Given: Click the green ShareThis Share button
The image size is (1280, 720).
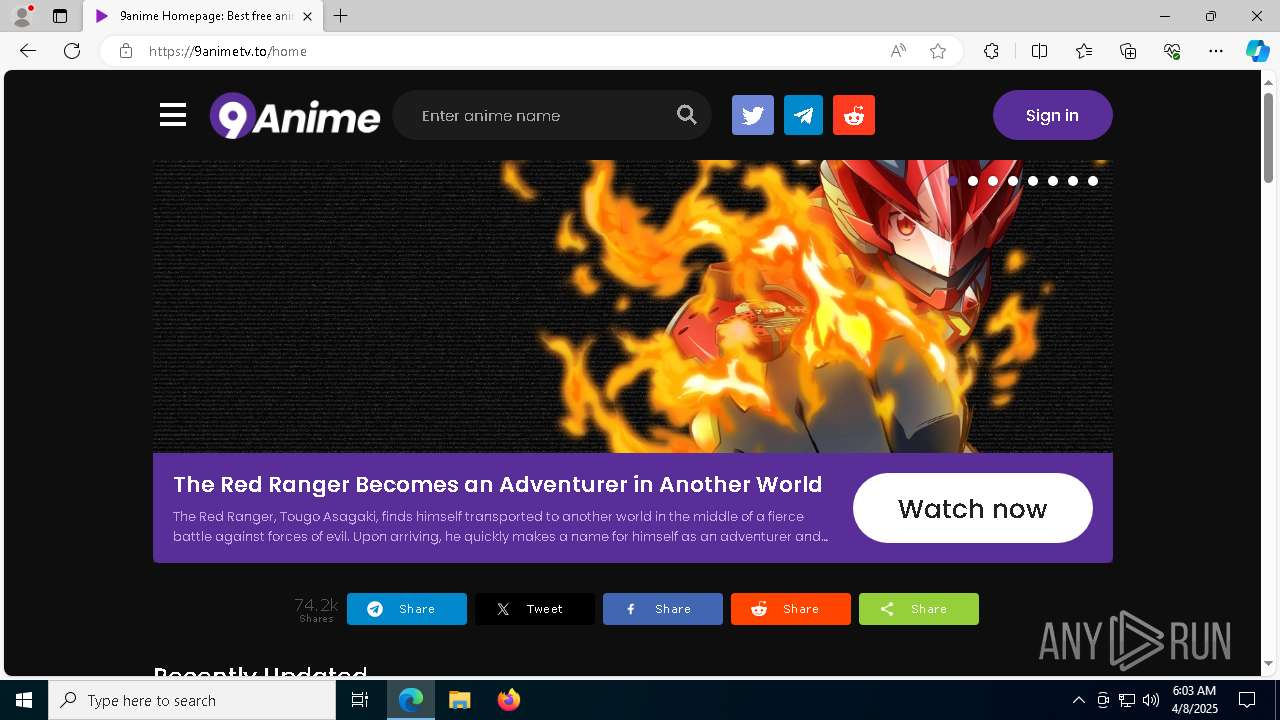Looking at the screenshot, I should (x=918, y=609).
